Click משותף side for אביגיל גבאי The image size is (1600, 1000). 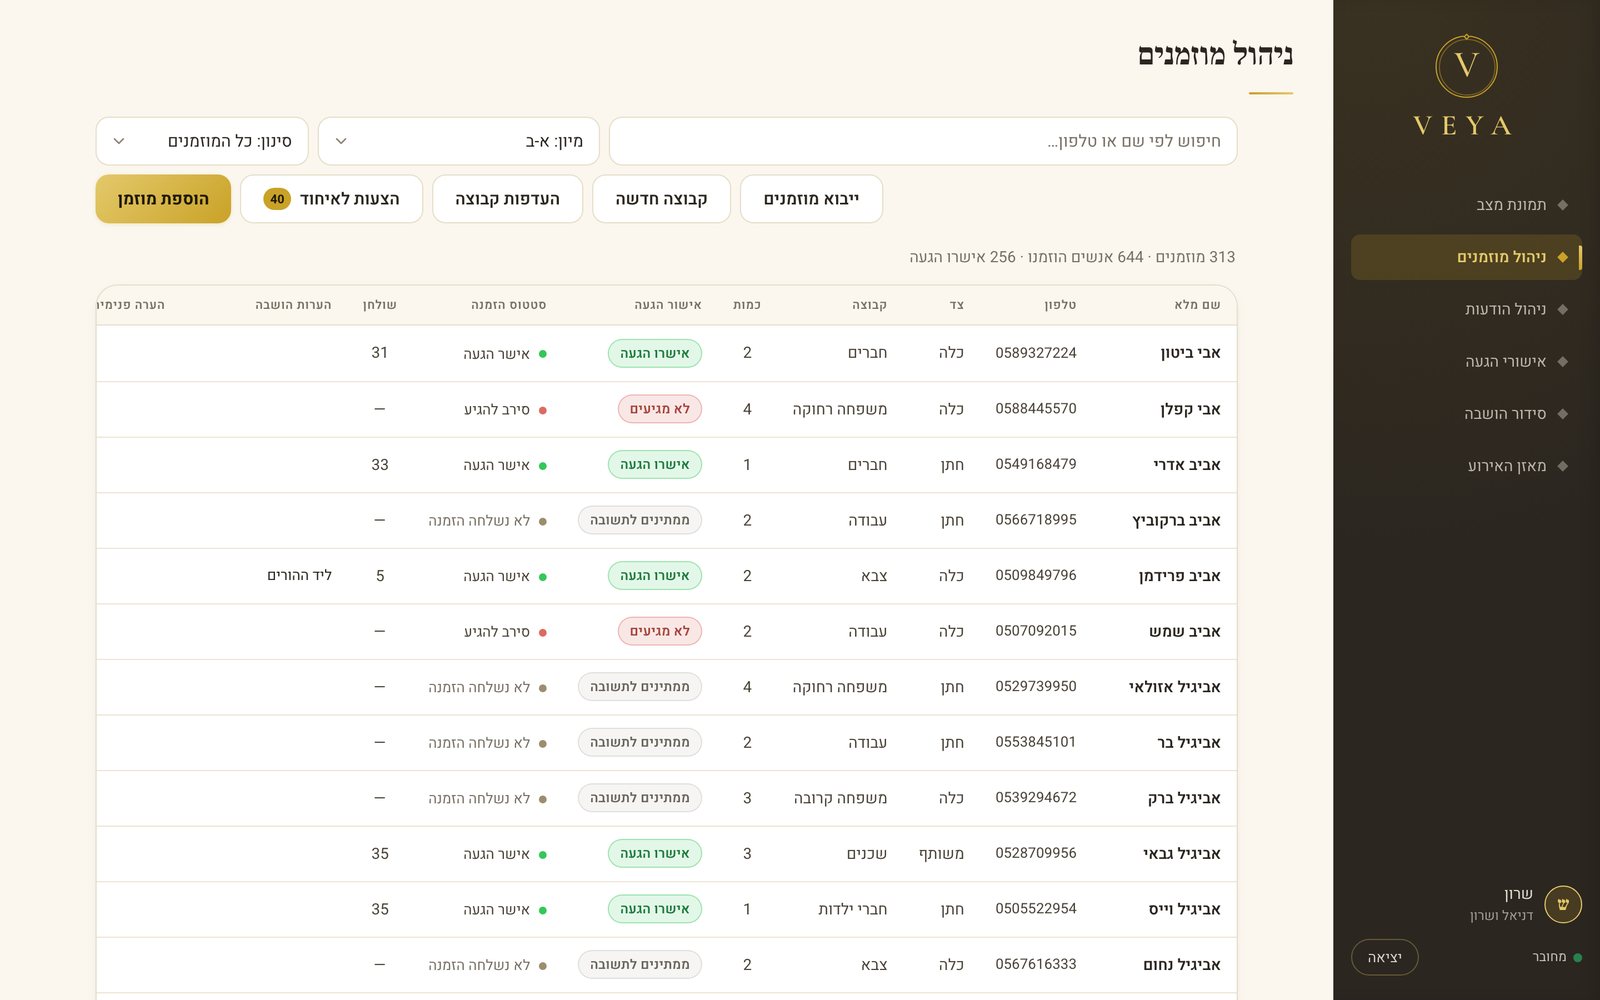pos(941,854)
